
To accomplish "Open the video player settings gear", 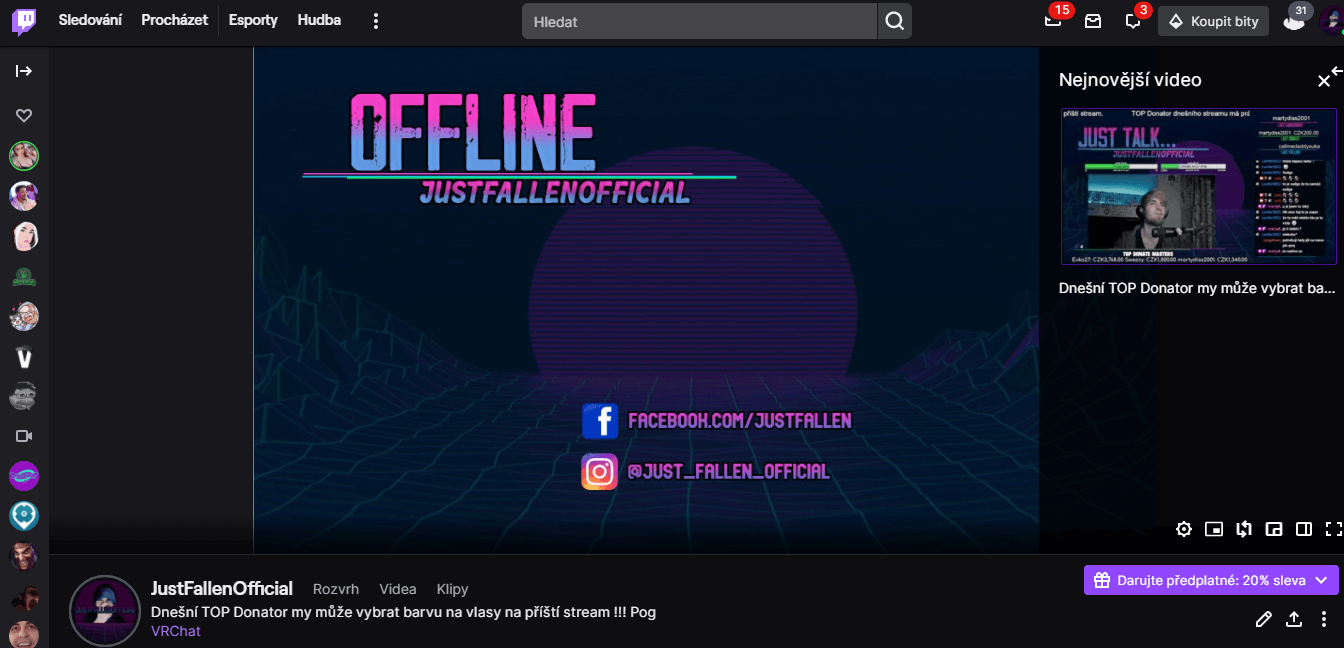I will [1184, 529].
